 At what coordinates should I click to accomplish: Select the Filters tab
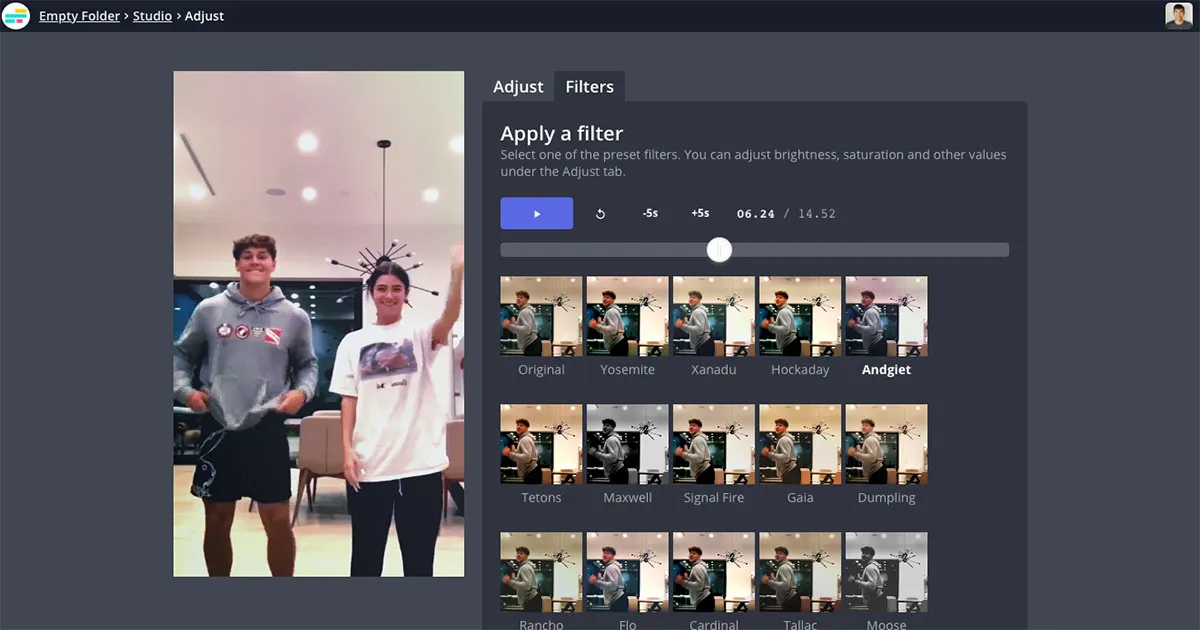coord(590,87)
